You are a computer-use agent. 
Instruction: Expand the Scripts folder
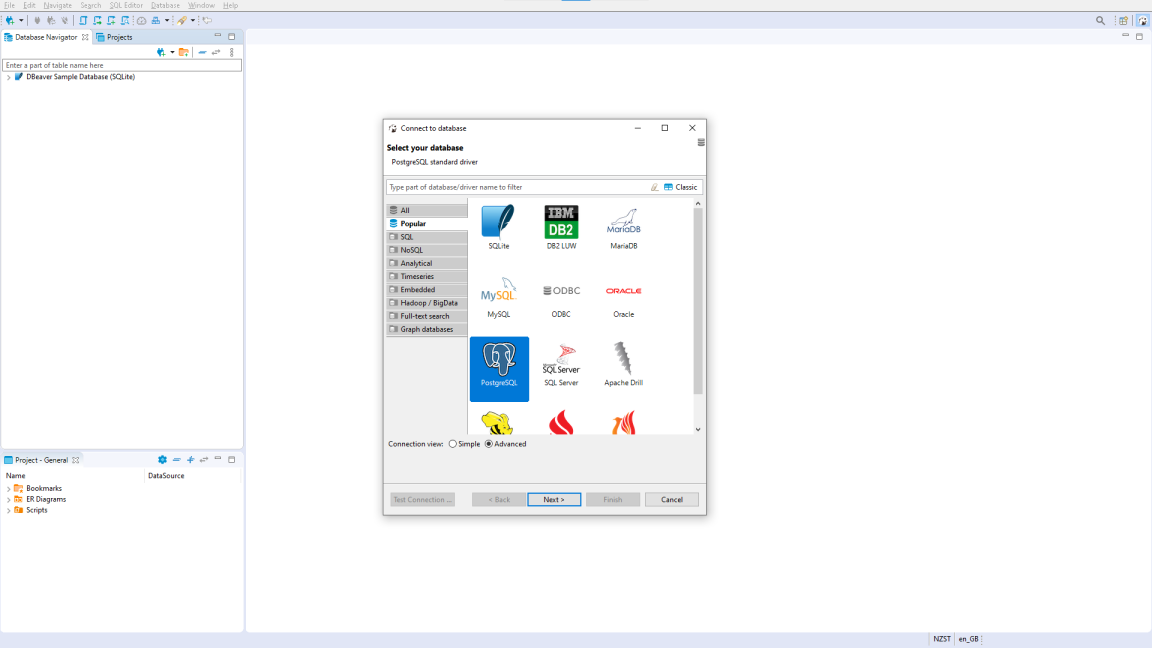[x=9, y=511]
